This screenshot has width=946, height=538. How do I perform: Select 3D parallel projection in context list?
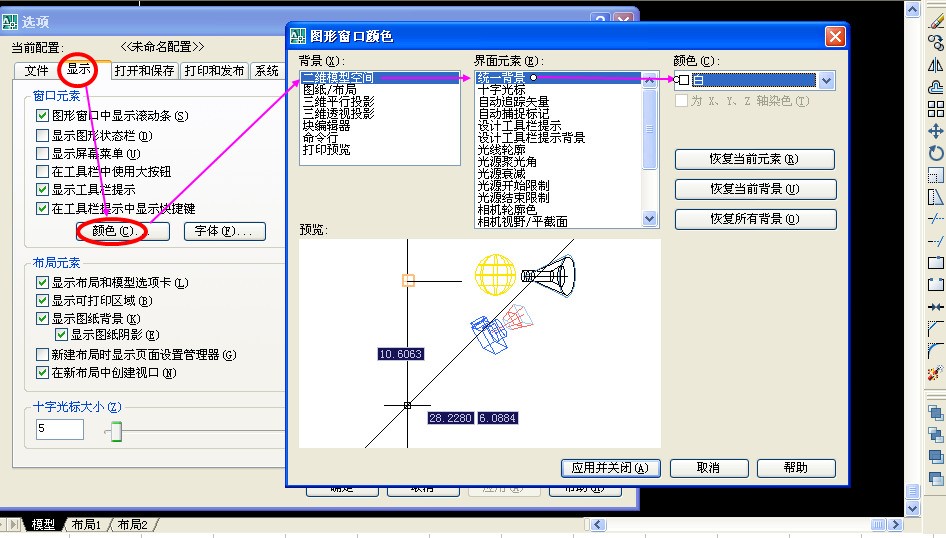tap(338, 102)
